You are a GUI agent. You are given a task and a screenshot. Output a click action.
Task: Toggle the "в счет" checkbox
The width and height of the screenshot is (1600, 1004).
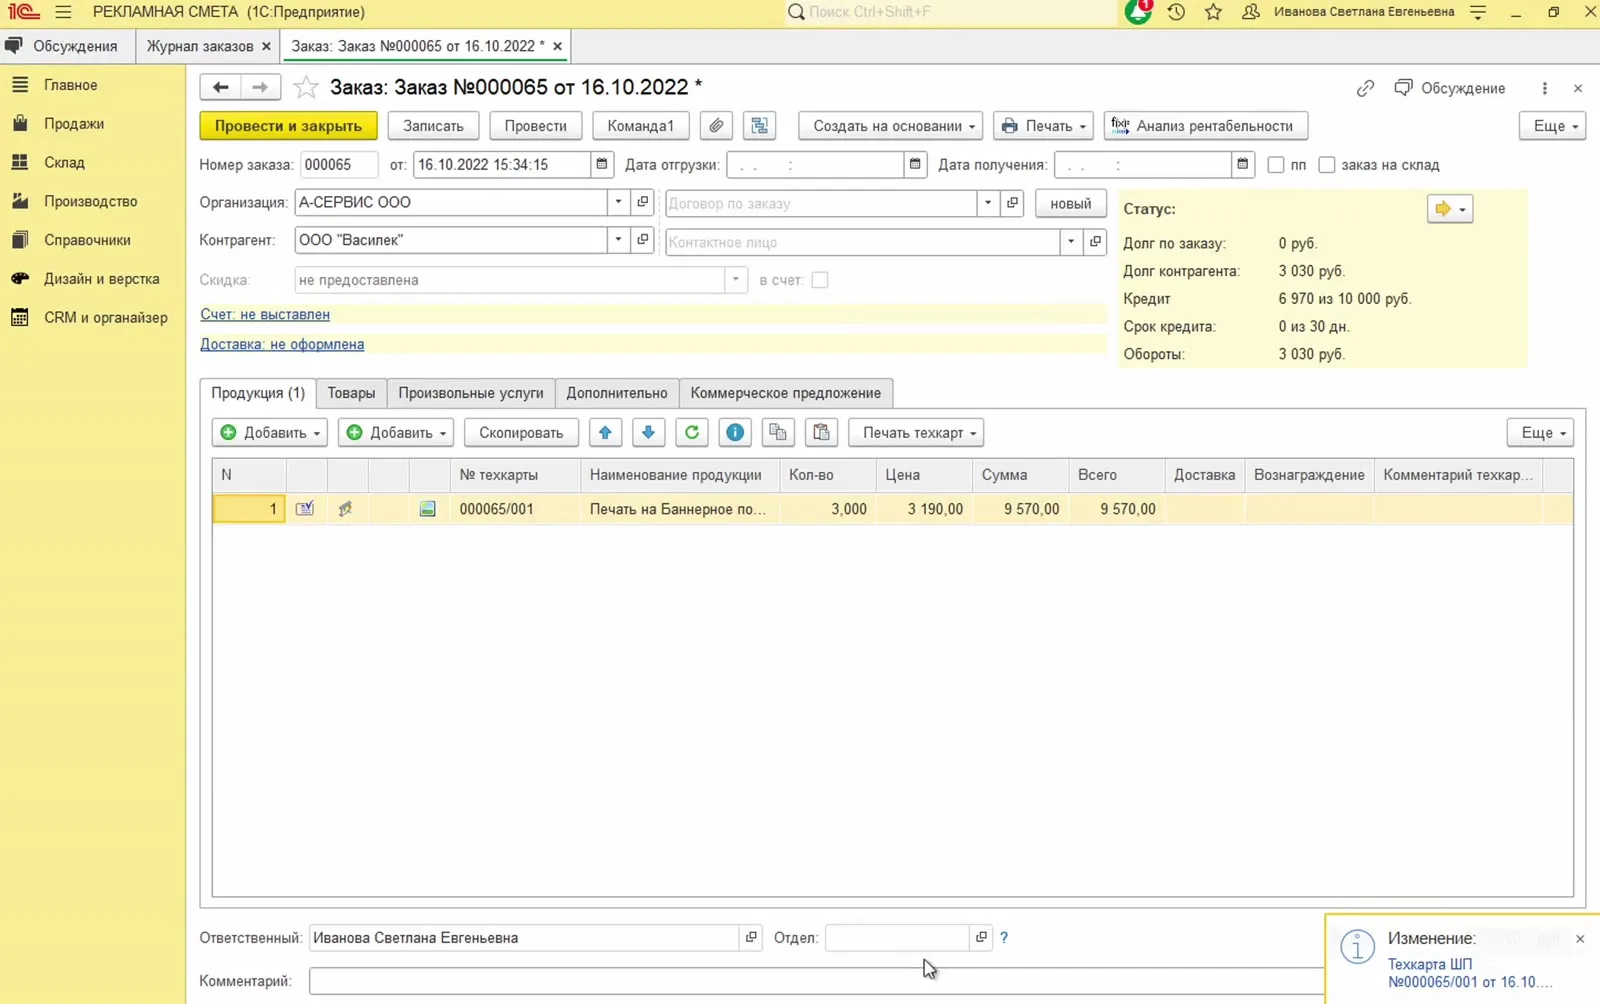820,280
